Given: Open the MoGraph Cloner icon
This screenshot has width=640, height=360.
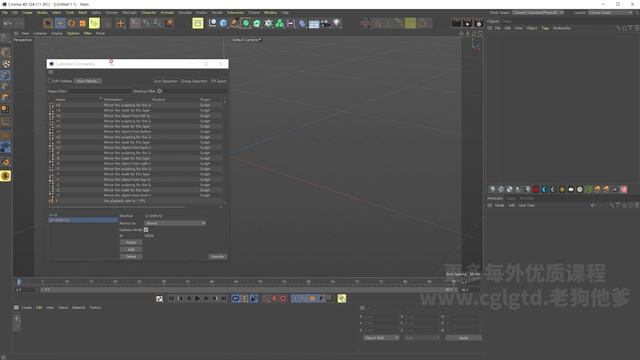Looking at the screenshot, I should click(x=268, y=23).
